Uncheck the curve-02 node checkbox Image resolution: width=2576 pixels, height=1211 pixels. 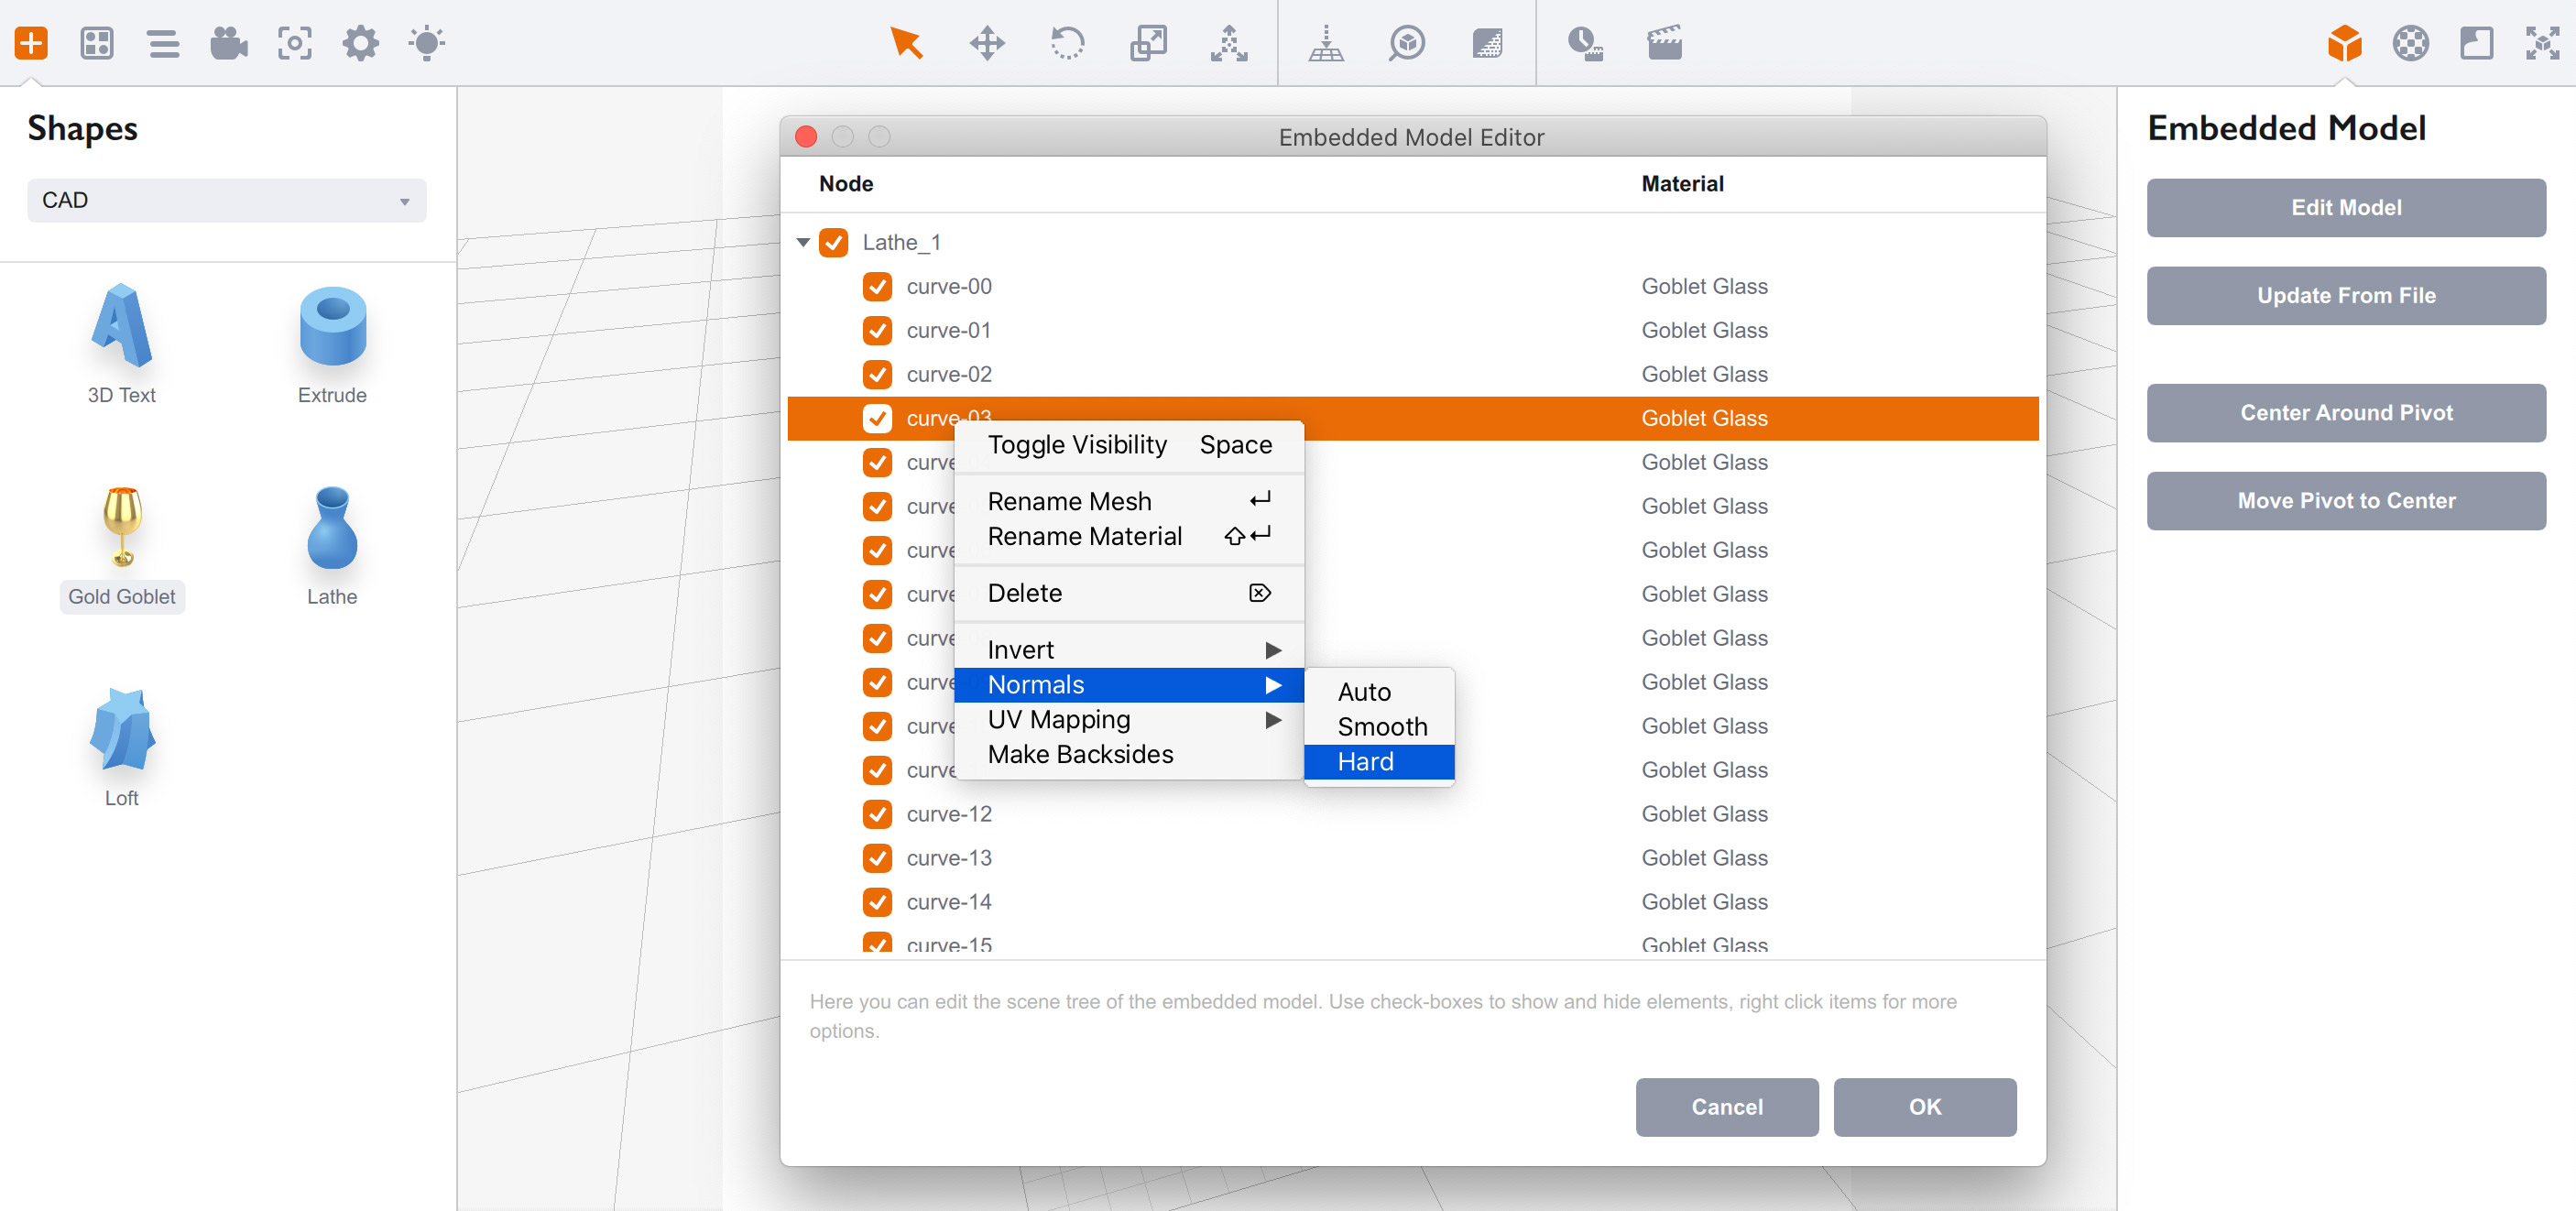click(877, 374)
